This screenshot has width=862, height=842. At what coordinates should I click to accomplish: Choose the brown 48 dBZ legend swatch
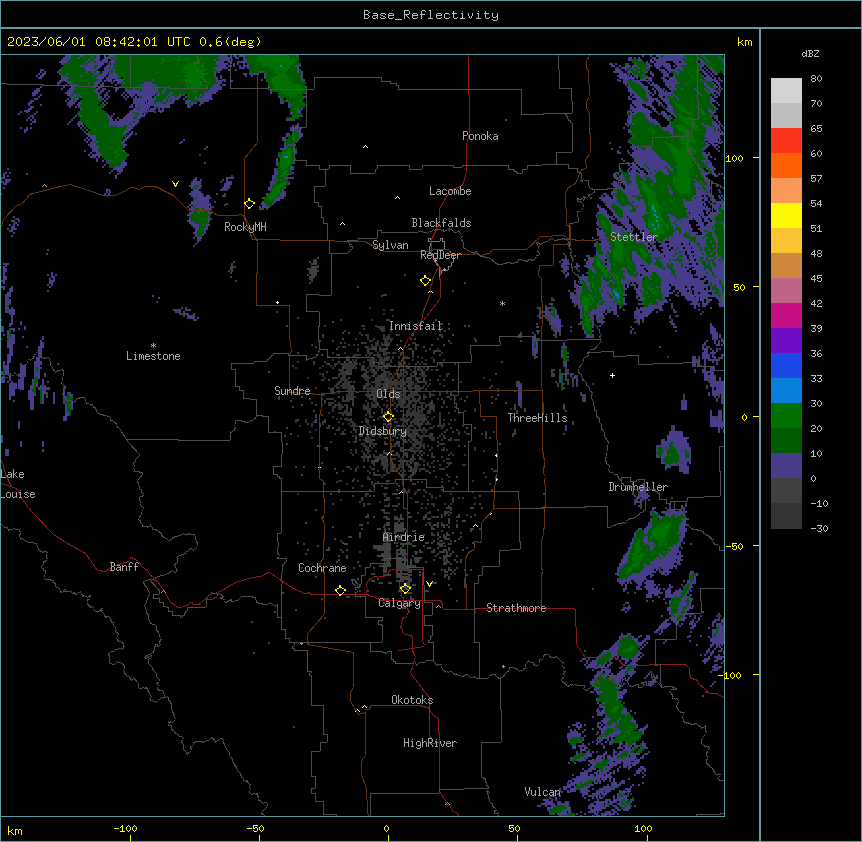[x=786, y=265]
